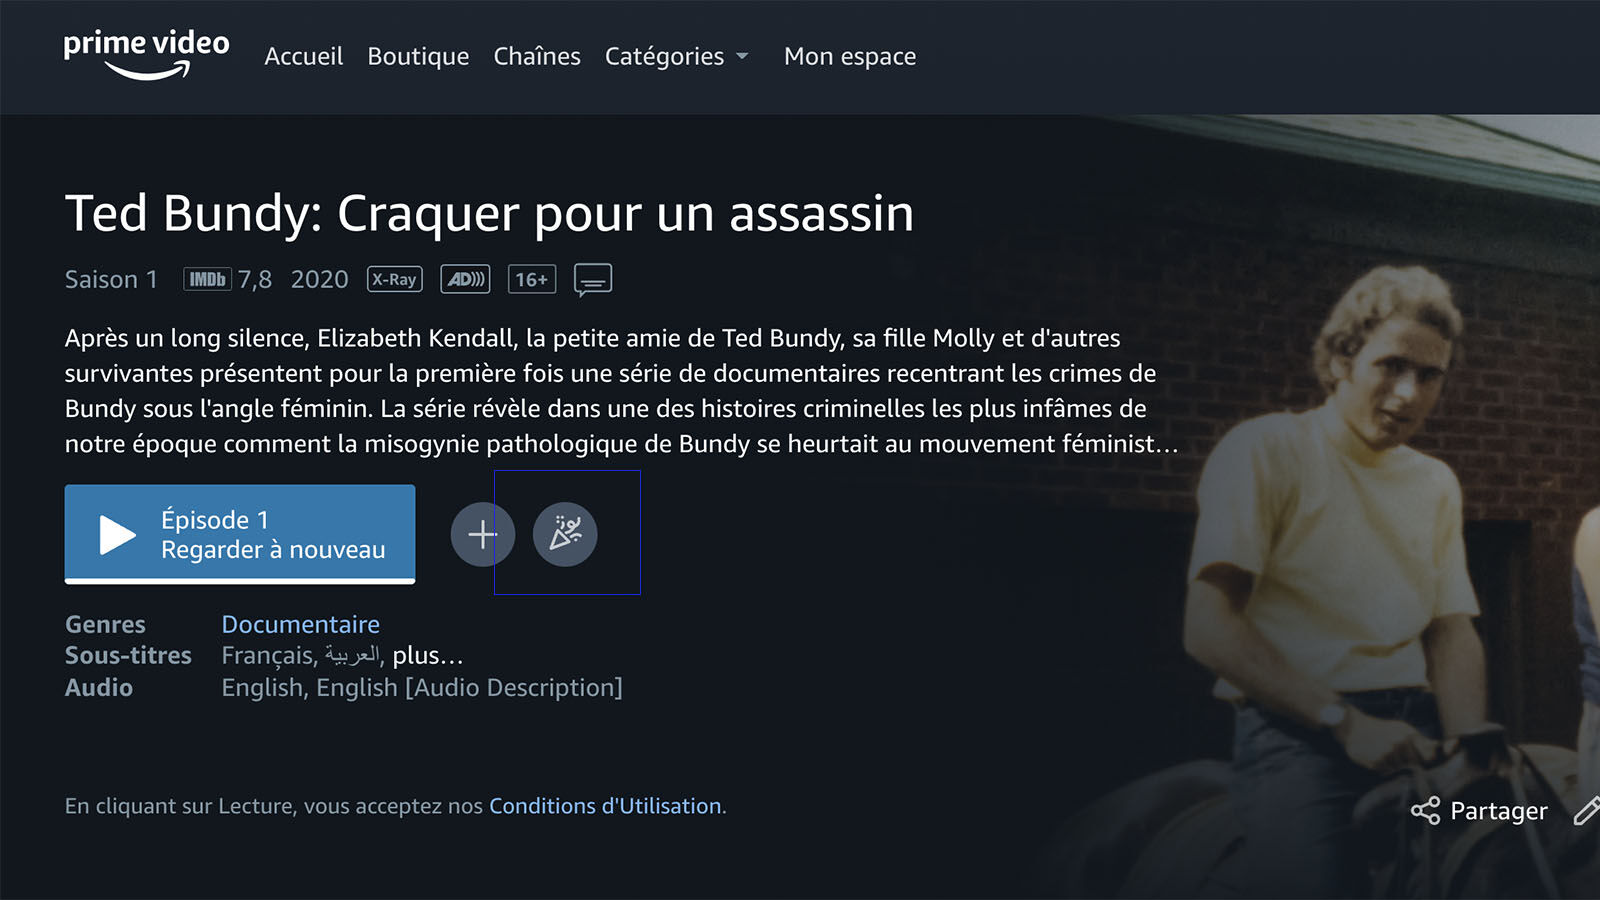
Task: Click the 16+ age rating badge
Action: [x=532, y=279]
